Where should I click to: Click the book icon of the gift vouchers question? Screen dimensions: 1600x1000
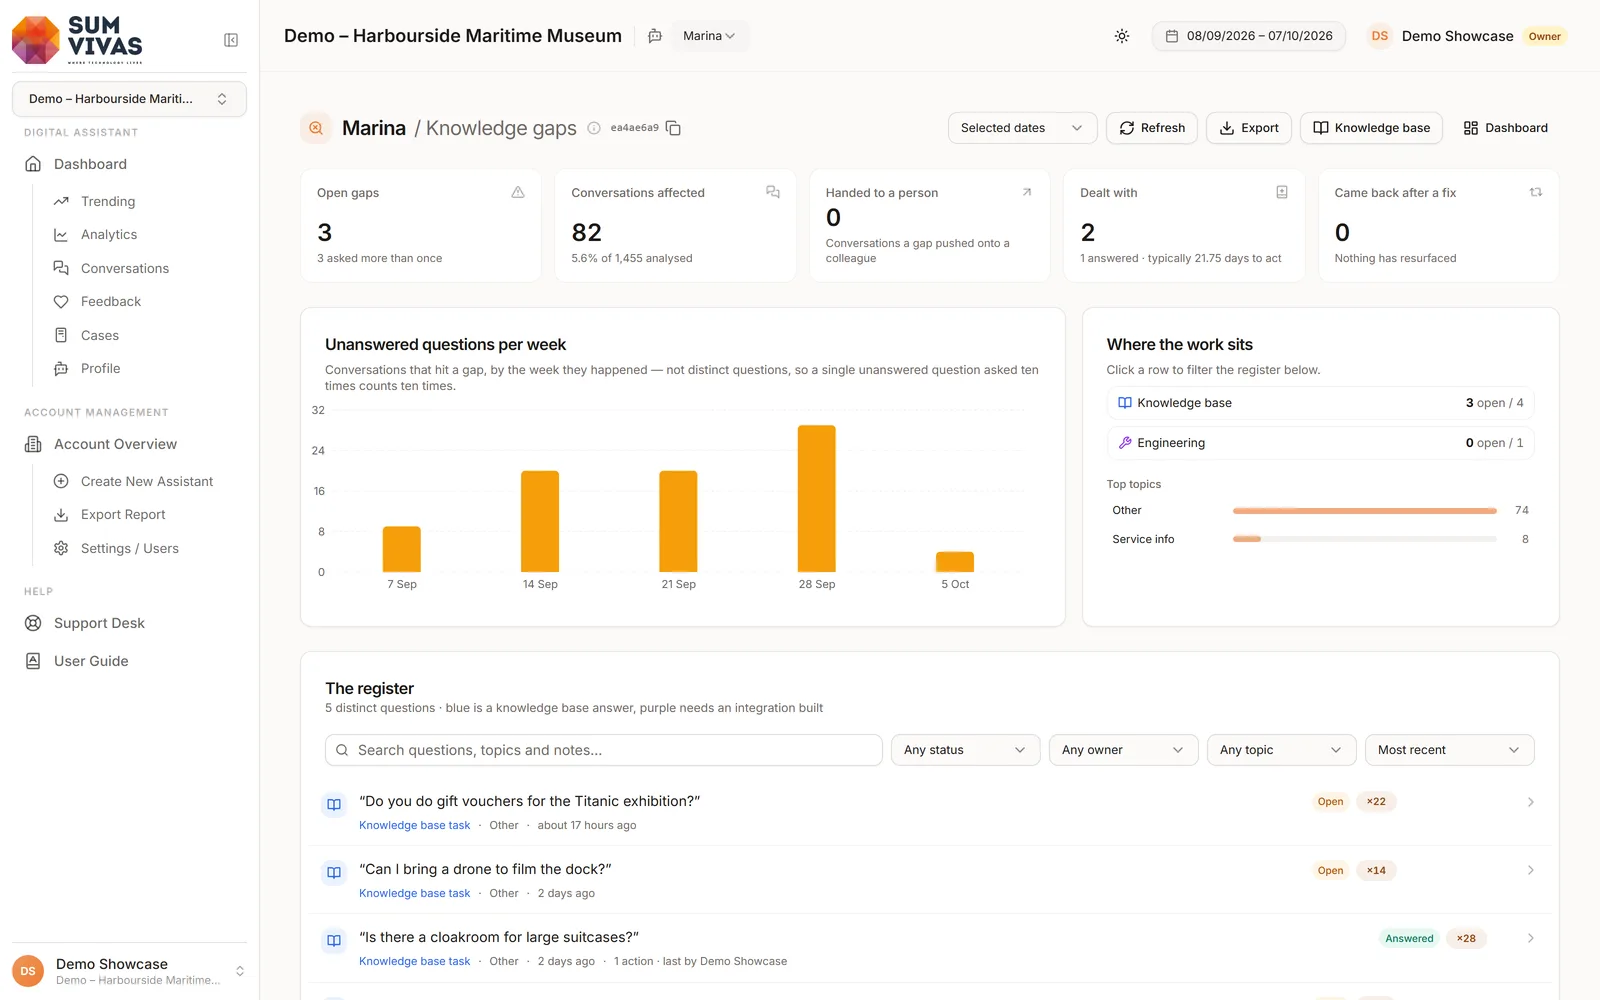click(x=334, y=804)
